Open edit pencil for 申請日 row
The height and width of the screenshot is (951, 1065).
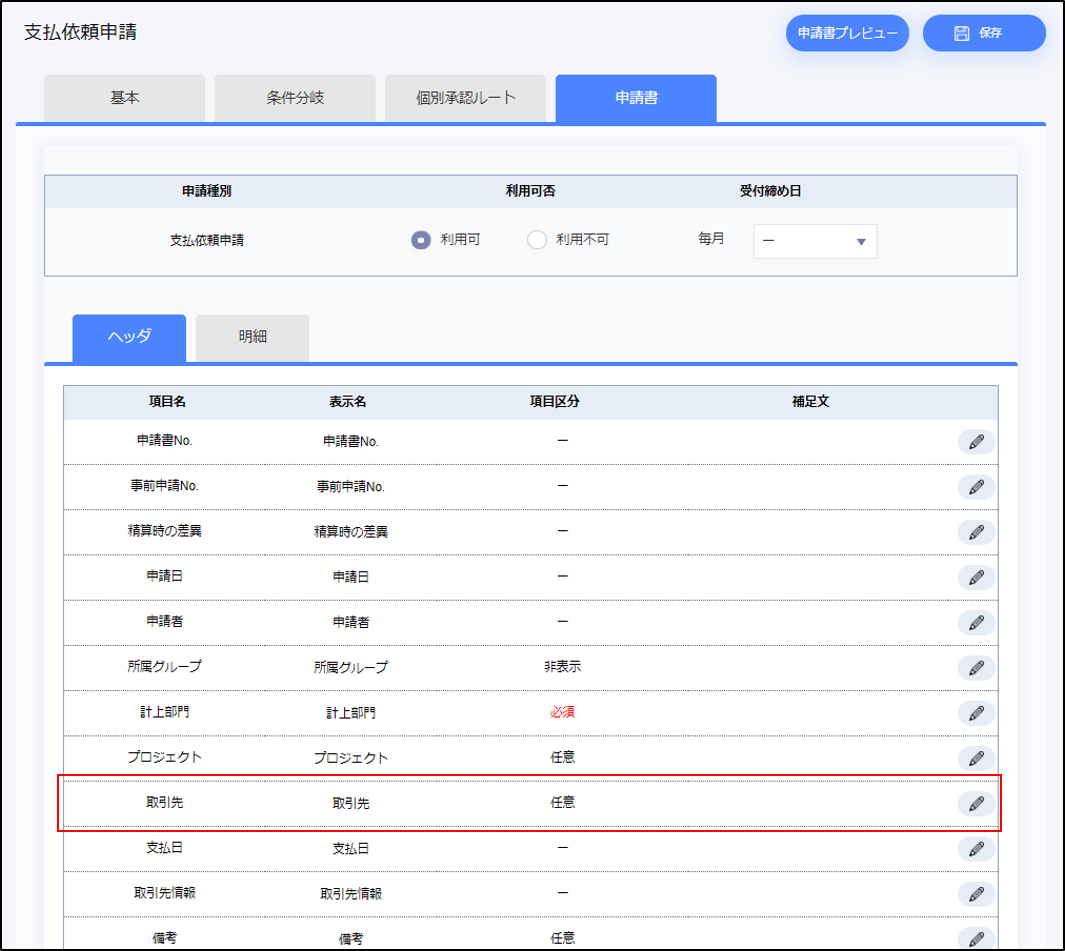(x=976, y=577)
